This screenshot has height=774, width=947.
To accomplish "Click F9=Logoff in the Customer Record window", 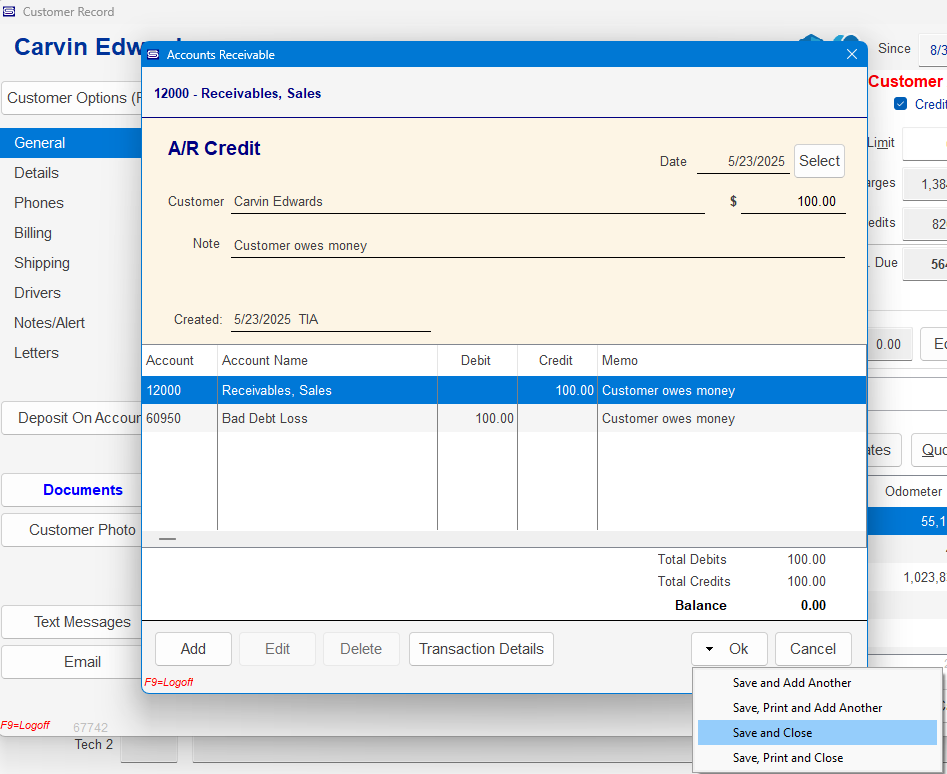I will (25, 725).
